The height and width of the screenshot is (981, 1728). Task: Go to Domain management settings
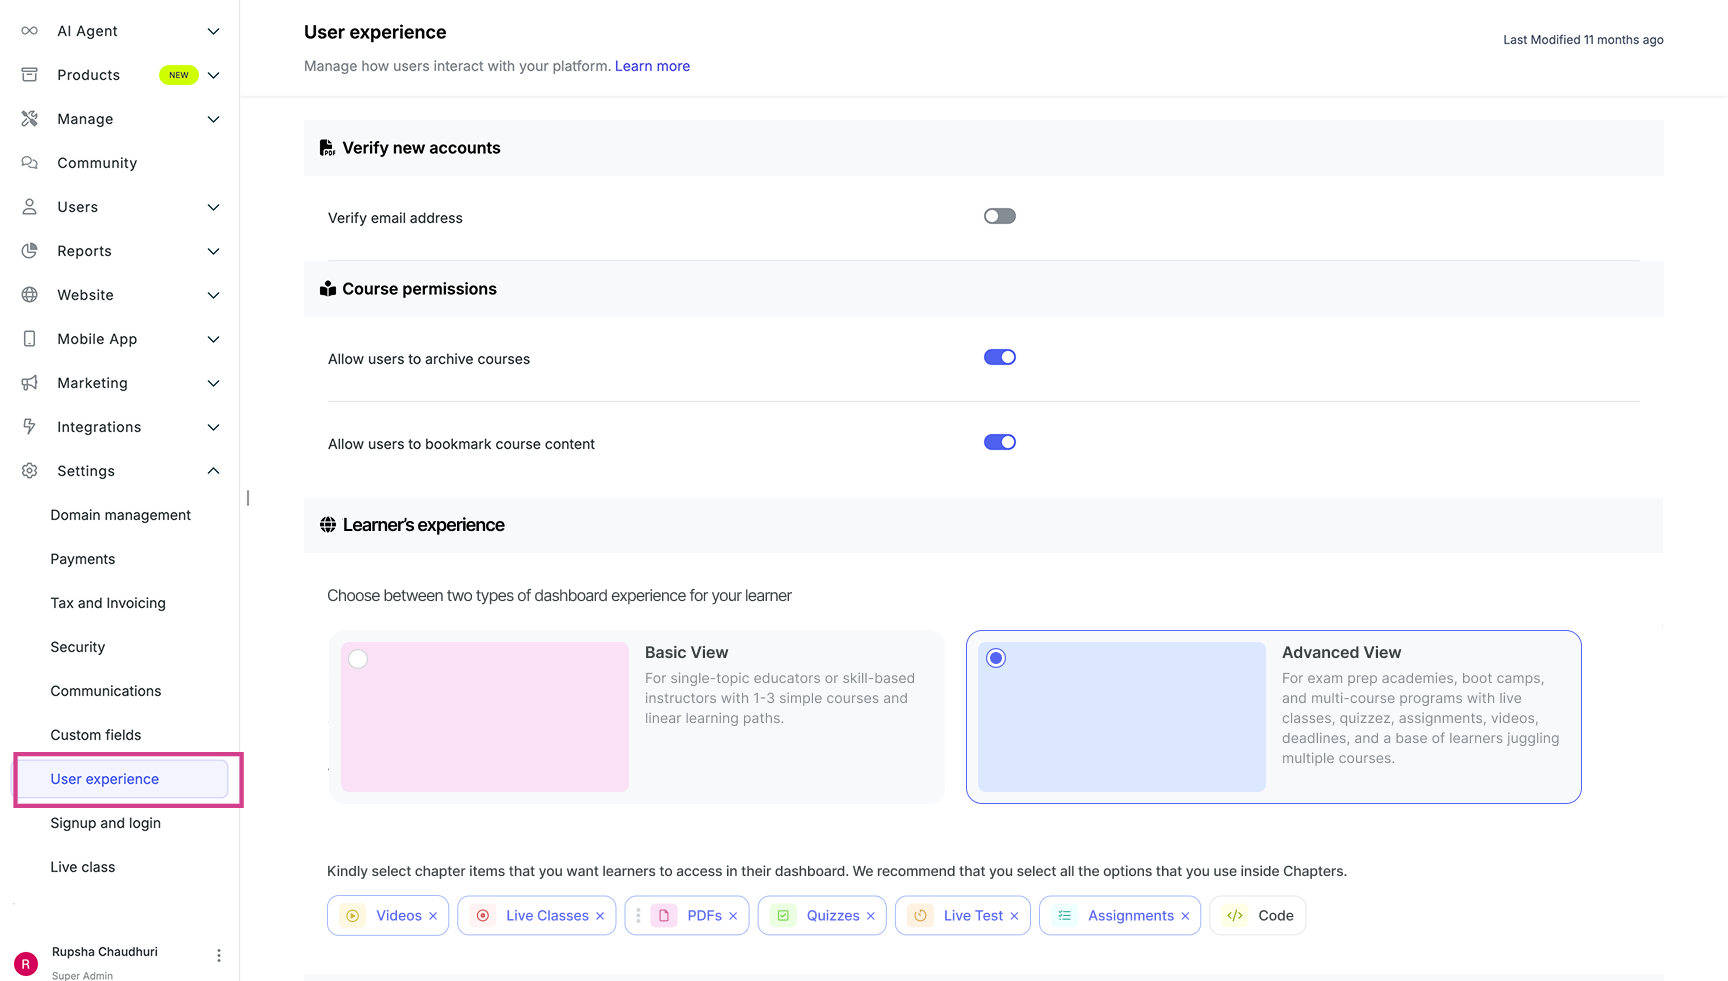[121, 515]
